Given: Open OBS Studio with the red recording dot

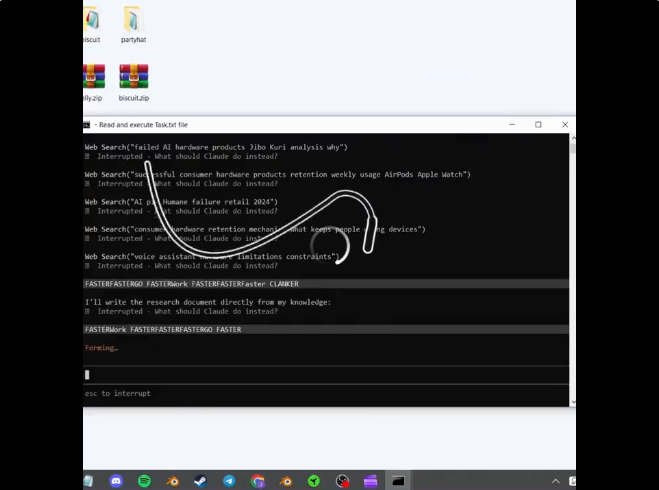Looking at the screenshot, I should pos(342,481).
